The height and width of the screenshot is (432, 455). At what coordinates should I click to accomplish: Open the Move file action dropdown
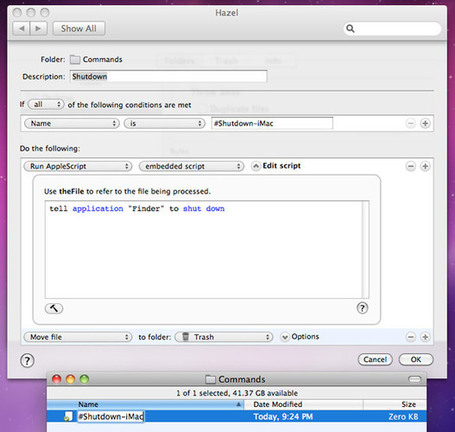pyautogui.click(x=78, y=337)
